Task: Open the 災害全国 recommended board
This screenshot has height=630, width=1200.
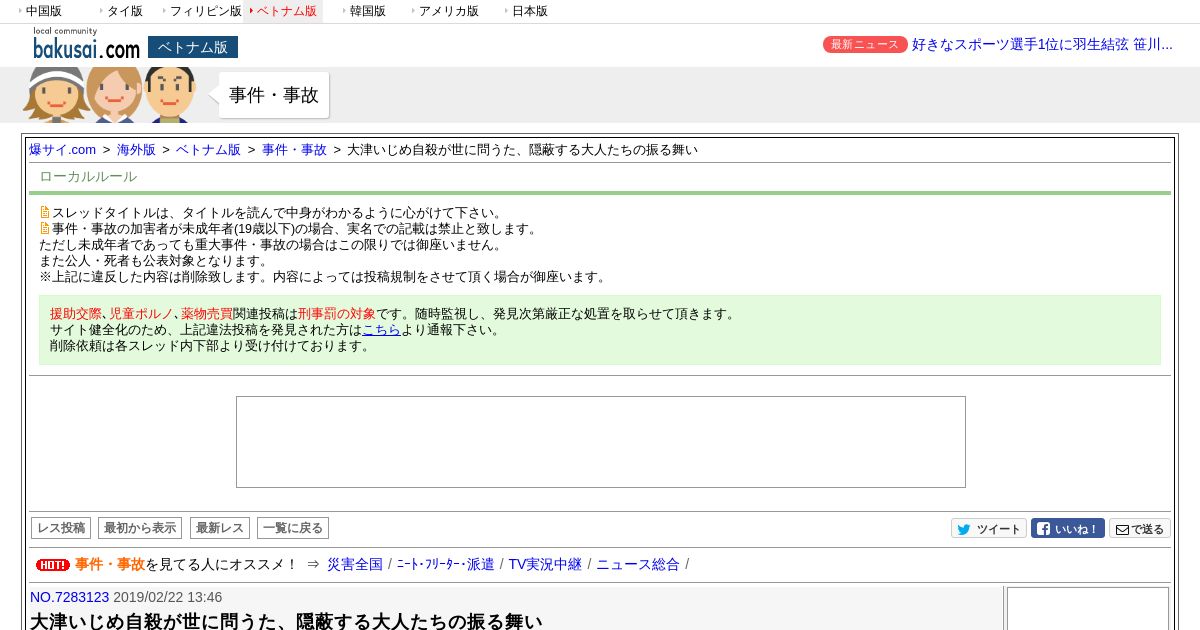Action: tap(355, 564)
